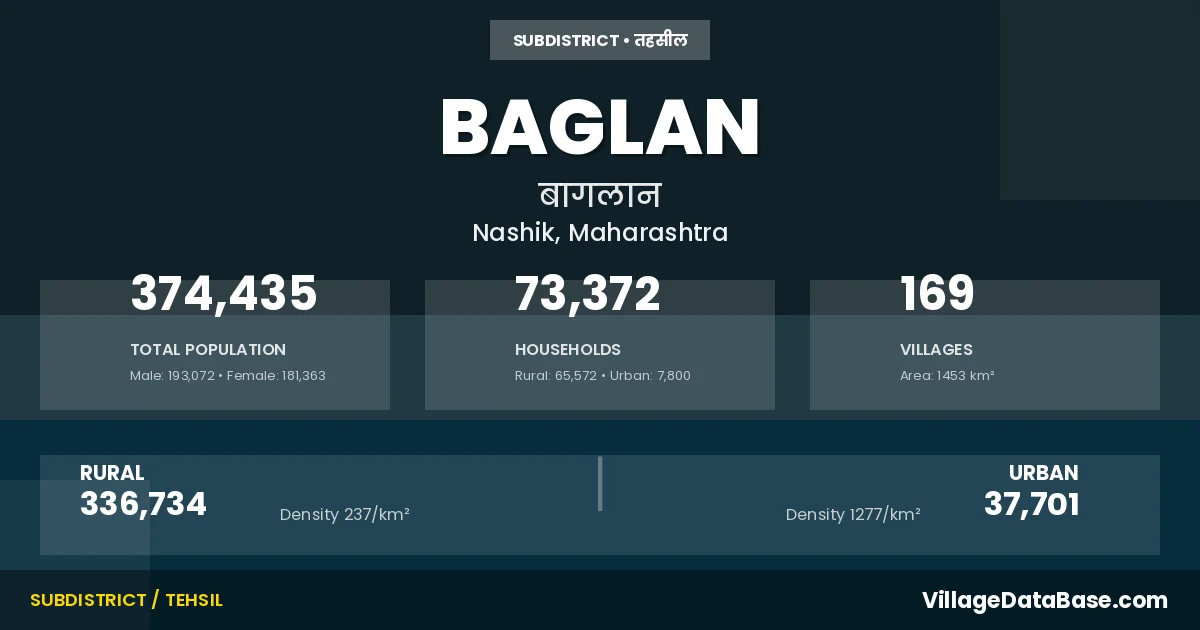
Task: Click the 73,372 households number
Action: [x=588, y=294]
